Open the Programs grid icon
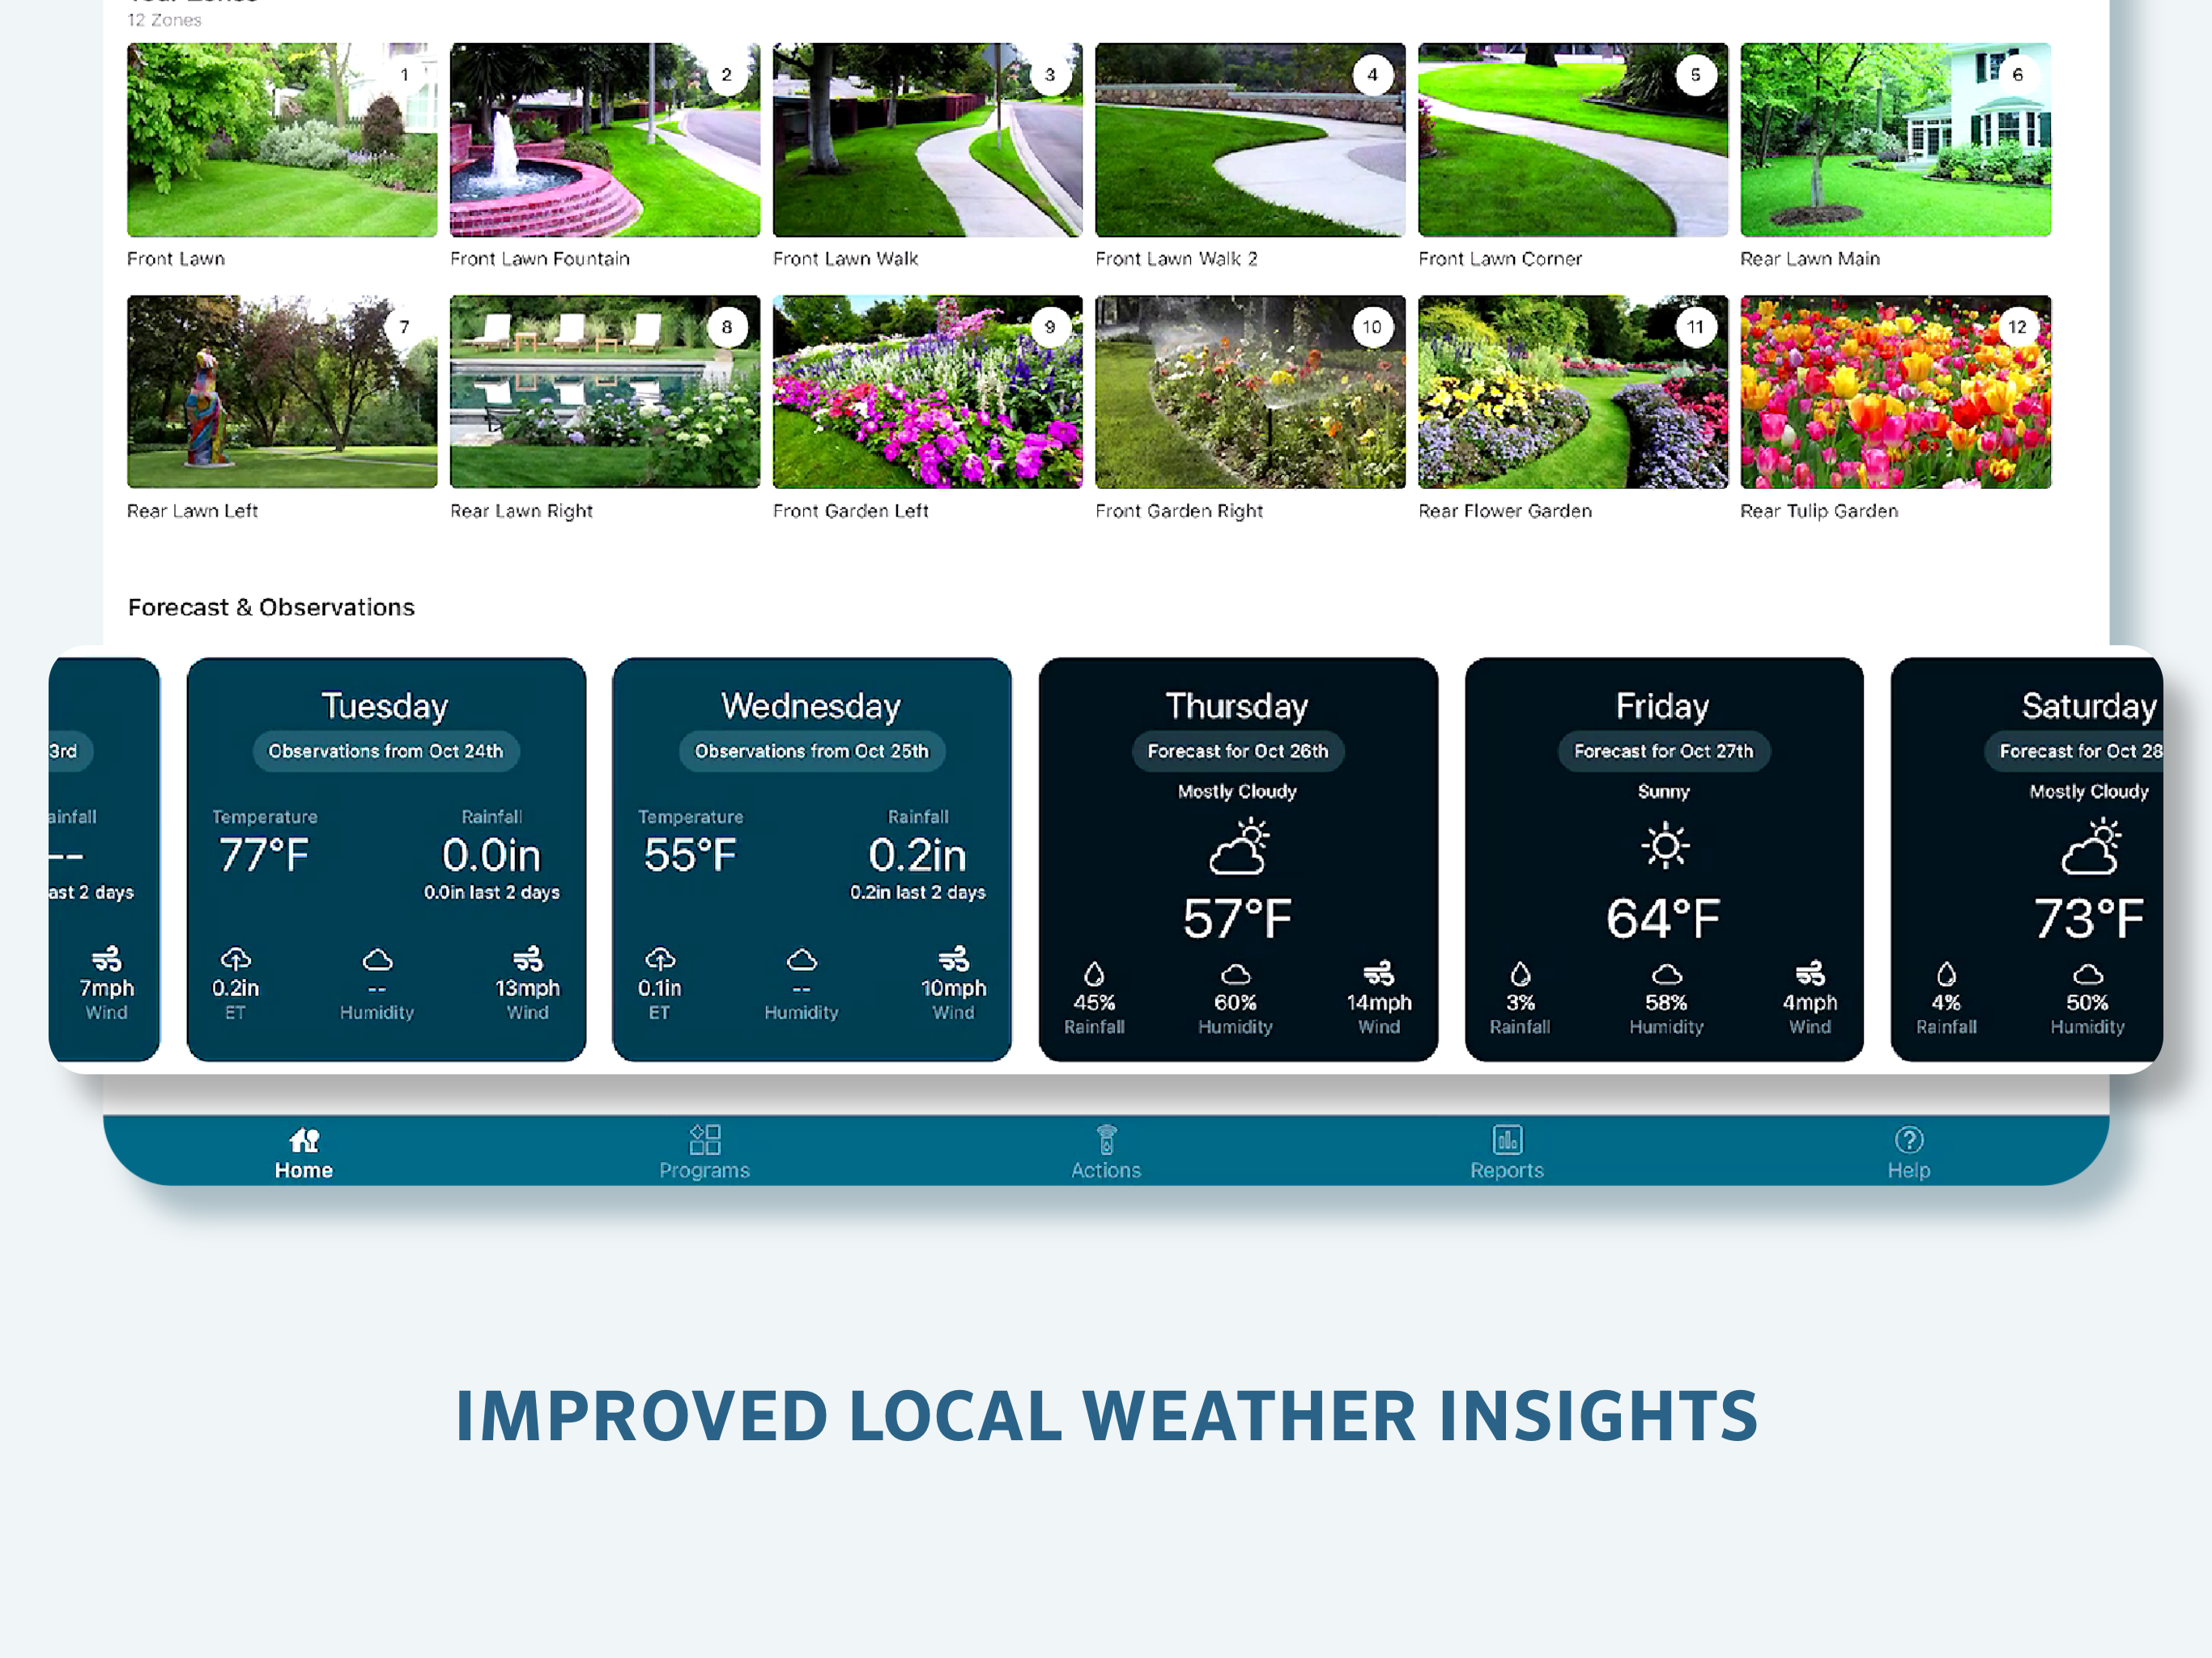This screenshot has height=1658, width=2212. (x=705, y=1139)
